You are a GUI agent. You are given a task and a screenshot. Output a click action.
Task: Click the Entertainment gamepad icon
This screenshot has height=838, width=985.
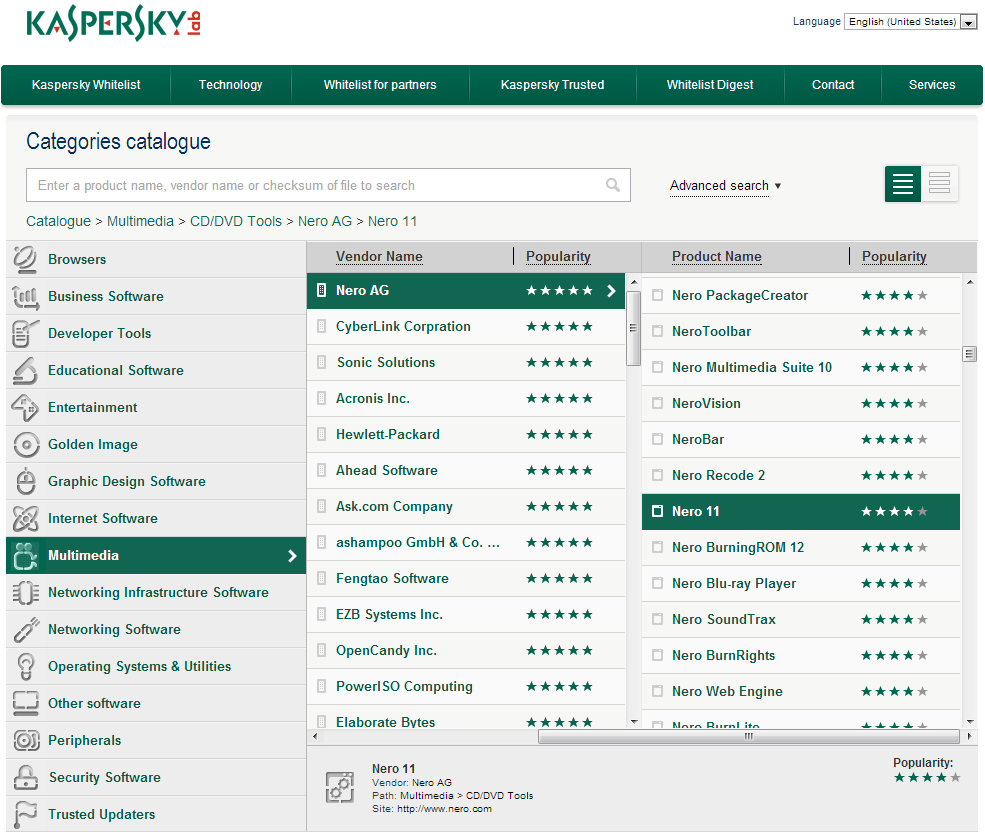(x=25, y=408)
